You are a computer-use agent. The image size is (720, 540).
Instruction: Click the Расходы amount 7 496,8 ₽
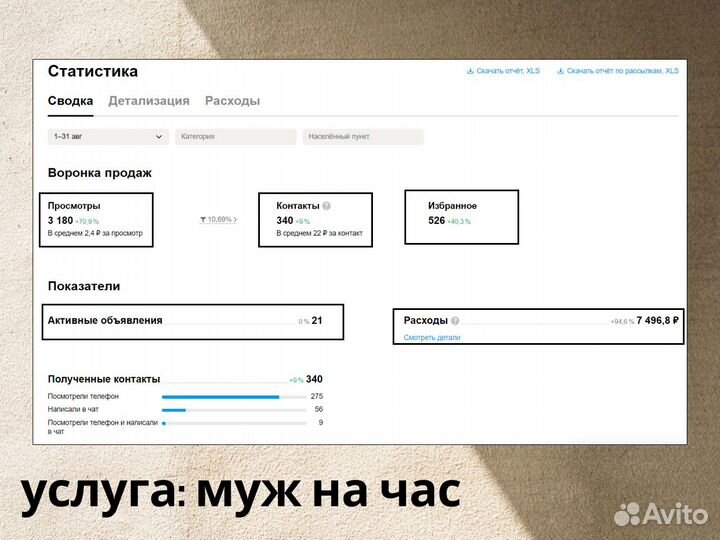coord(657,321)
